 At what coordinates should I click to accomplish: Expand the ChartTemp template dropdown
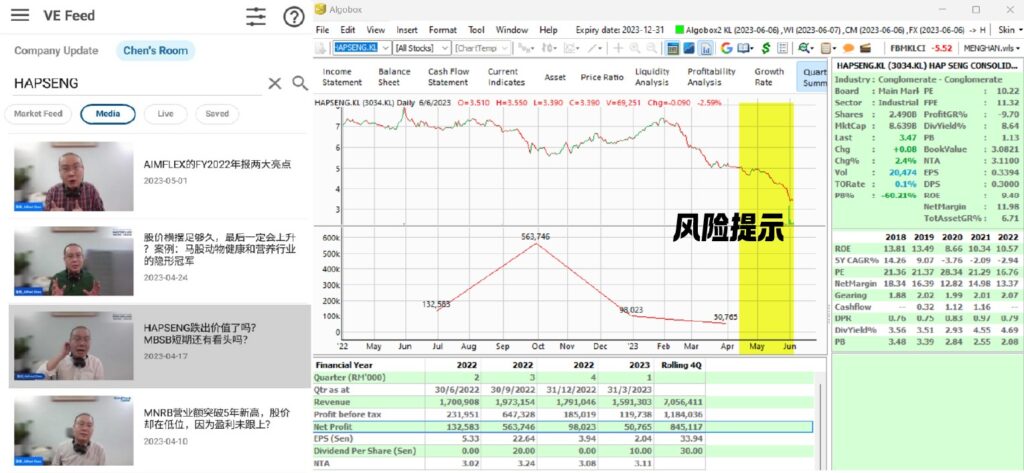(x=505, y=48)
